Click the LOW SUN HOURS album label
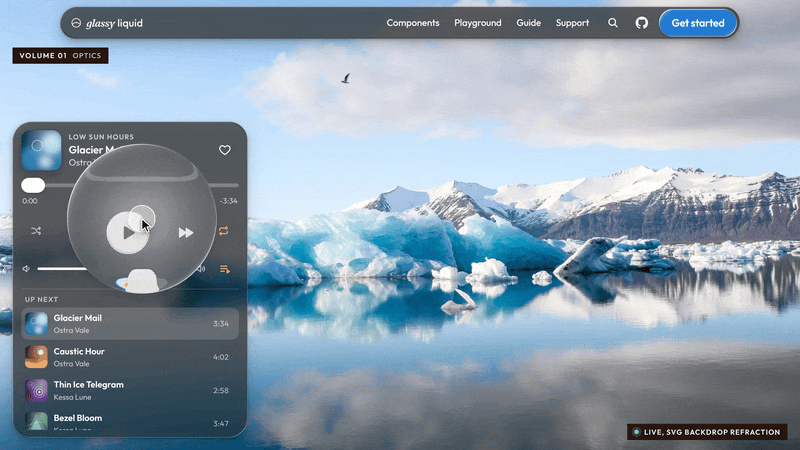Screen dimensions: 800x450 (x=101, y=137)
